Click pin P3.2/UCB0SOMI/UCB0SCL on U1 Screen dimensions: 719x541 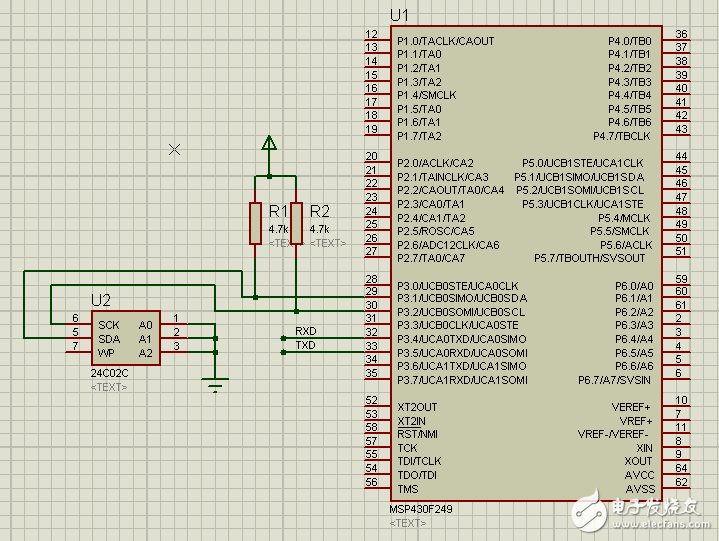461,312
